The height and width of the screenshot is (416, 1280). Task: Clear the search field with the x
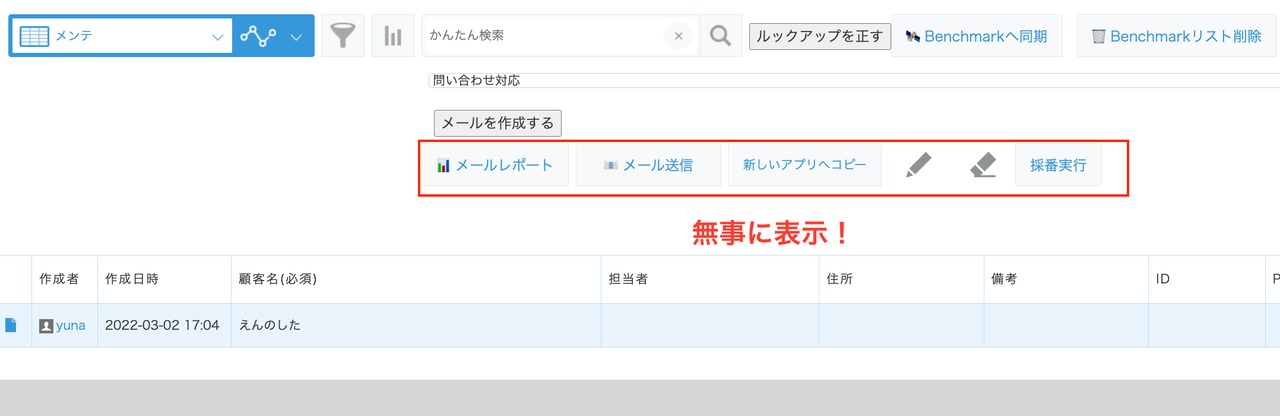(678, 36)
